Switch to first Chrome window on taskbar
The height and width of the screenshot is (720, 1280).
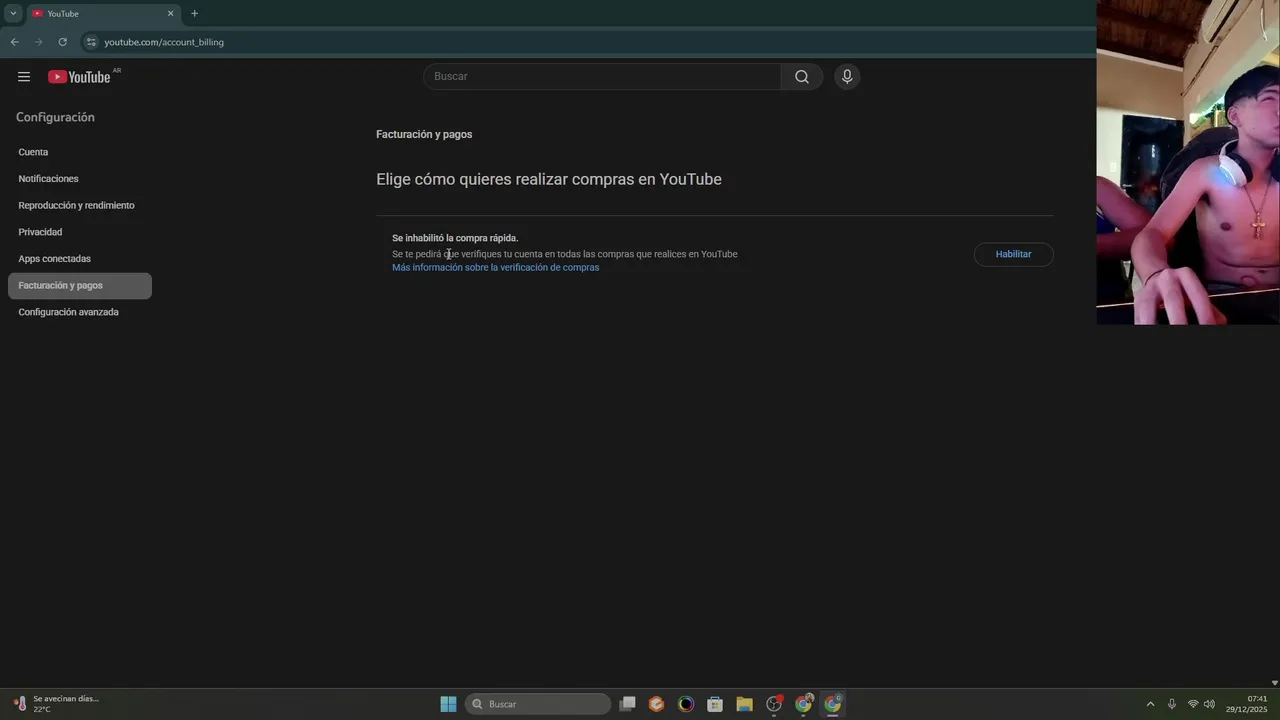[803, 704]
